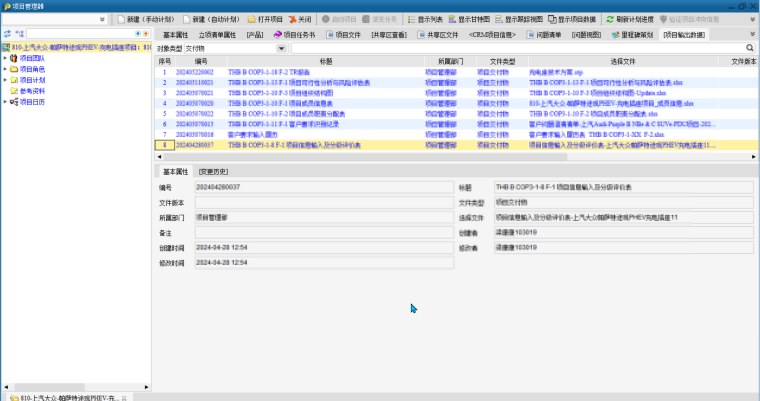Viewport: 760px width, 401px height.
Task: Click the orange icon in tree search box
Action: (x=145, y=34)
